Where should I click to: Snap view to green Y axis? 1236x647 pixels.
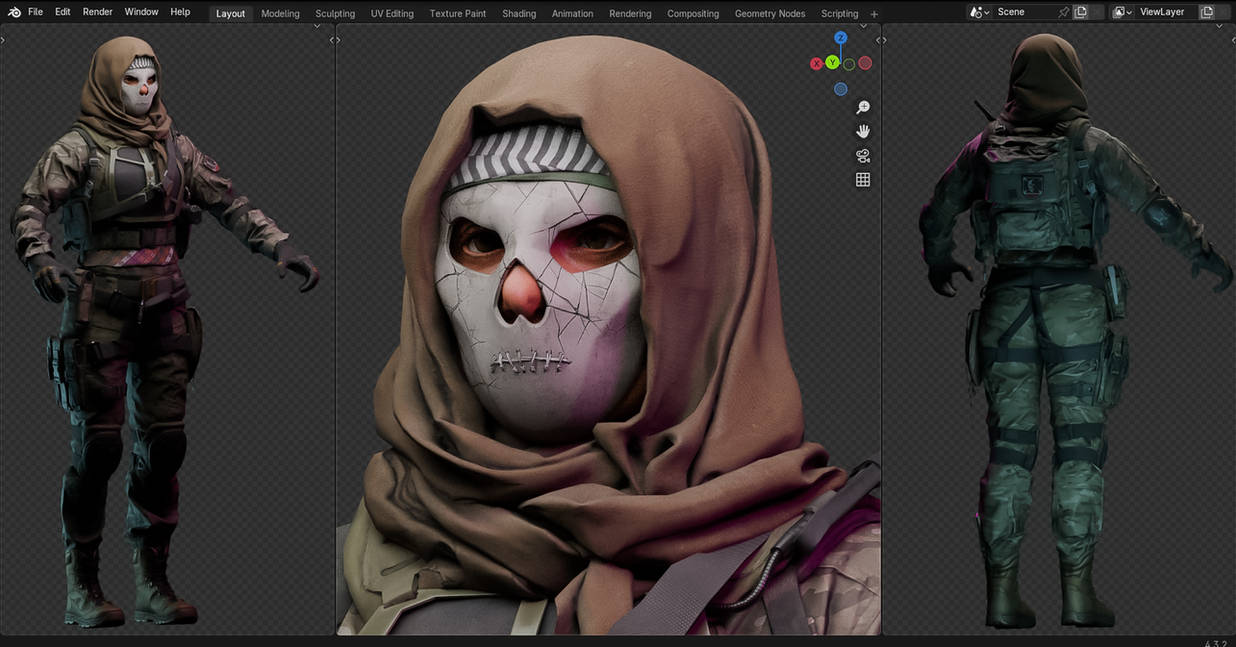click(832, 63)
